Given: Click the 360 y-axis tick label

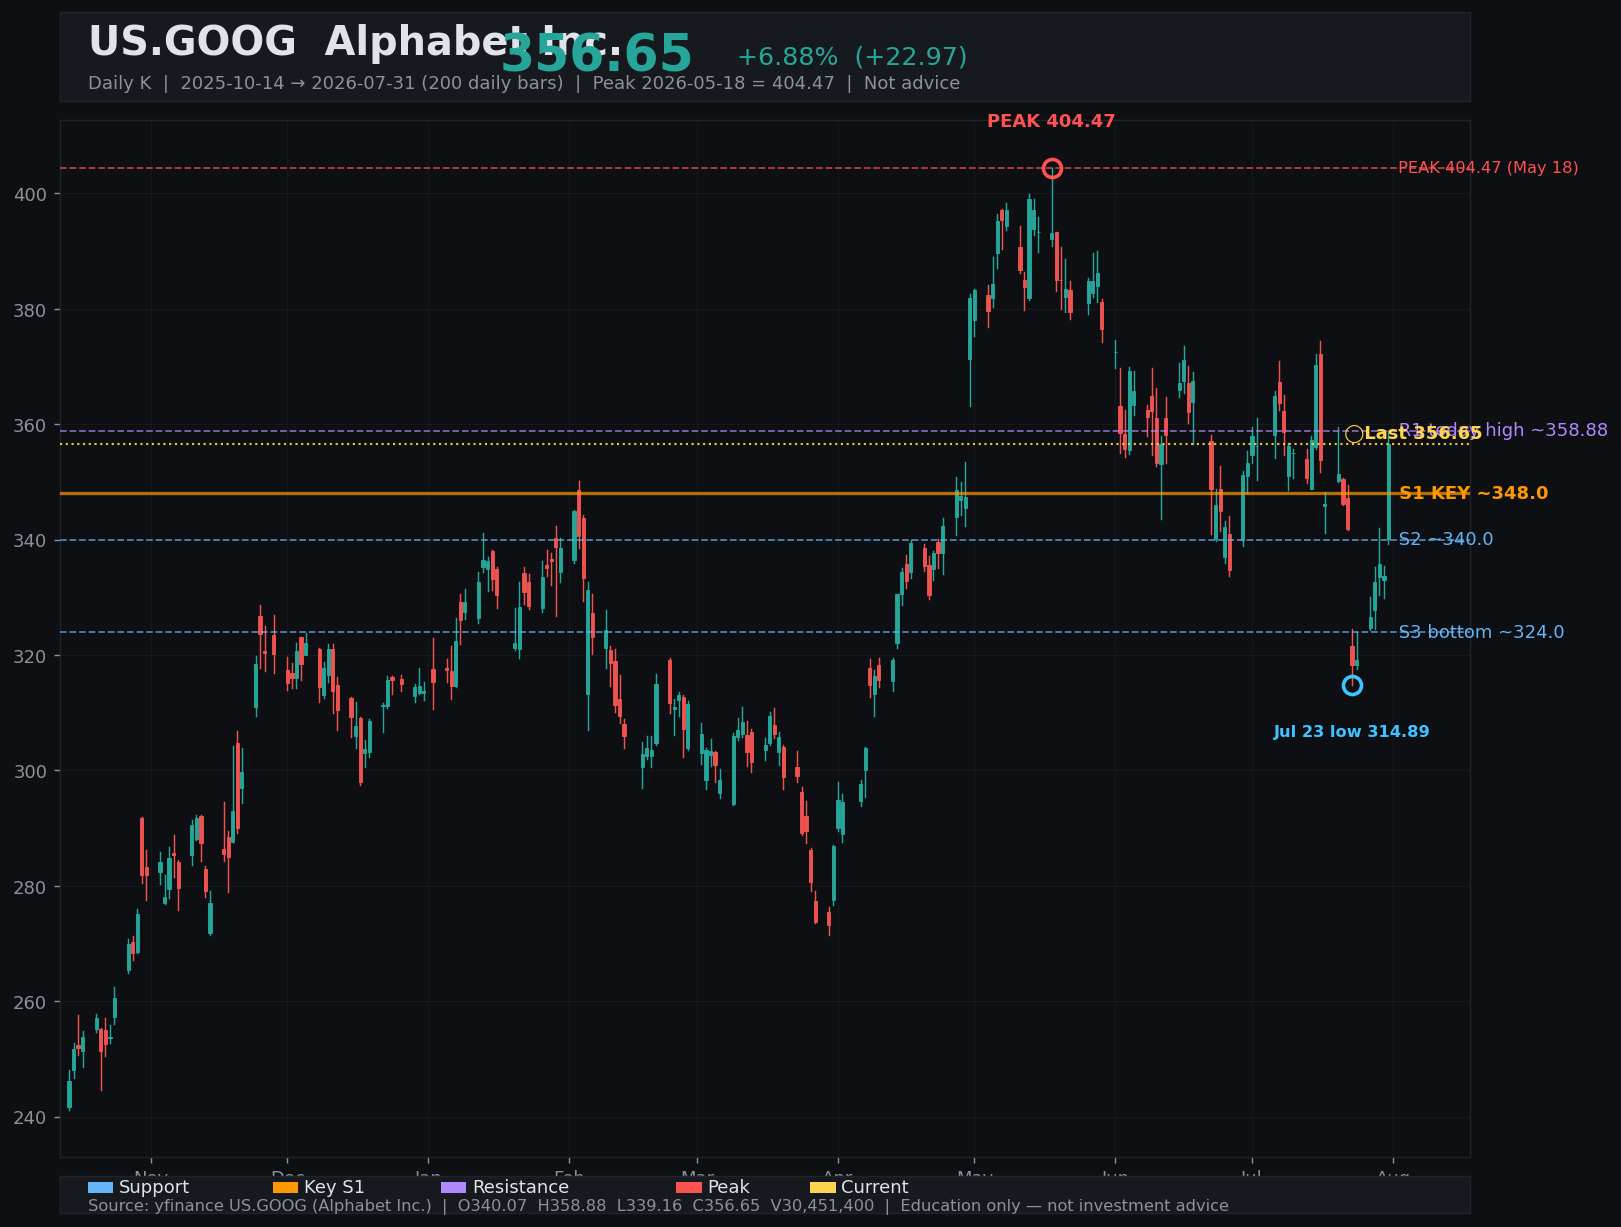Looking at the screenshot, I should coord(31,425).
